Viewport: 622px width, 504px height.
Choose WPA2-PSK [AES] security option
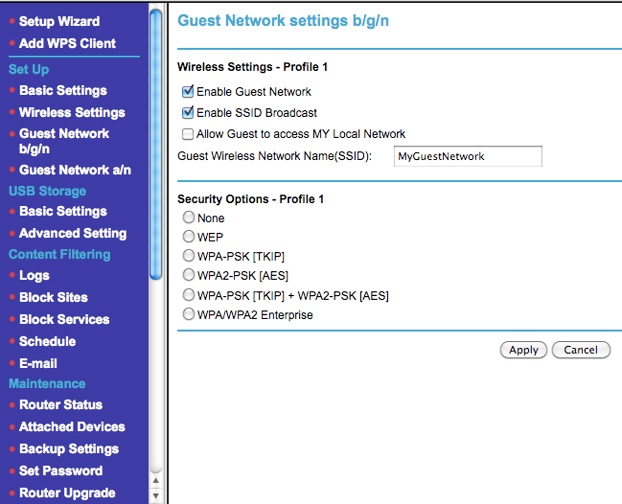tap(188, 275)
